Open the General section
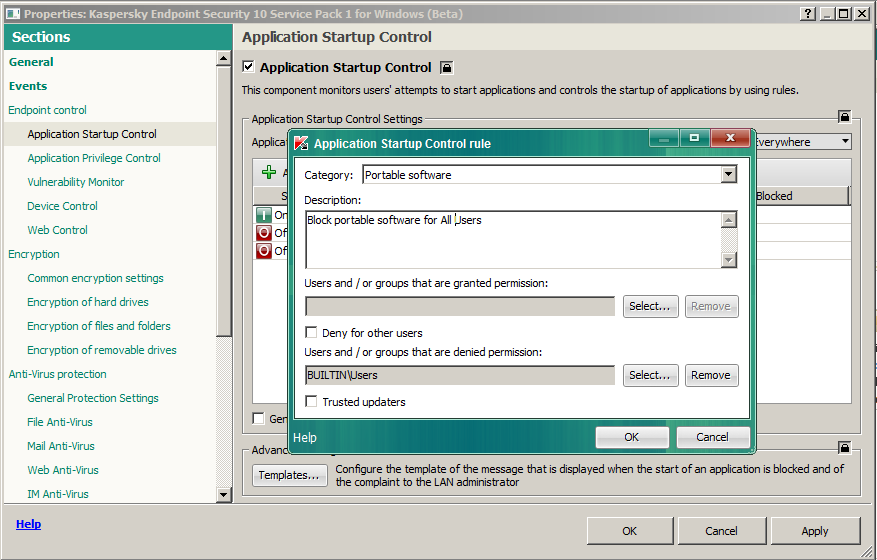877x560 pixels. pos(31,62)
